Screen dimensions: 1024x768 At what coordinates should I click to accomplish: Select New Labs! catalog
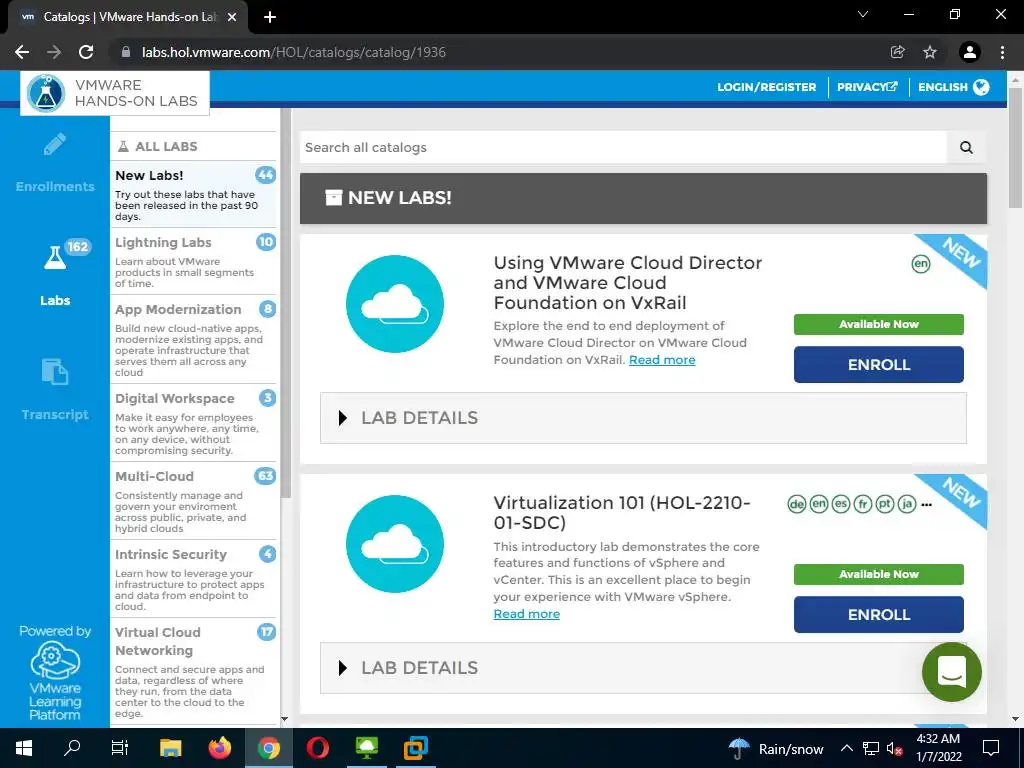coord(195,195)
